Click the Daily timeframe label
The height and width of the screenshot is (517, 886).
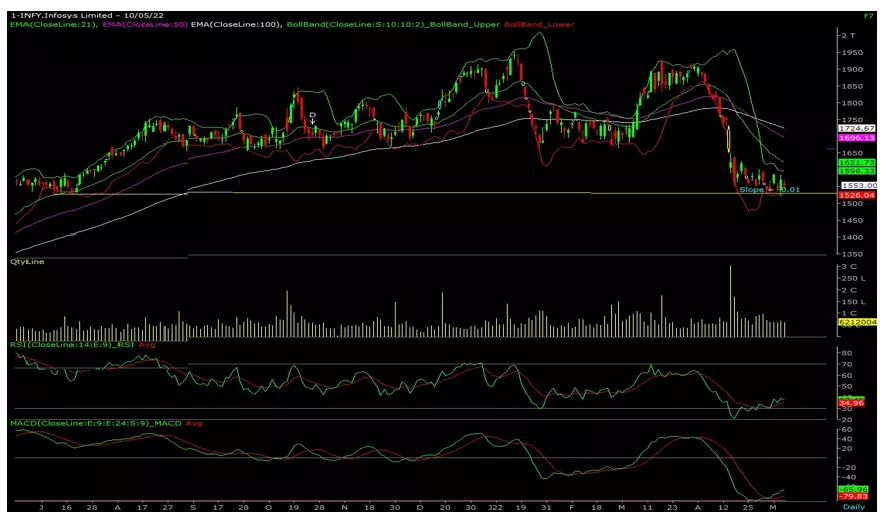click(x=853, y=508)
